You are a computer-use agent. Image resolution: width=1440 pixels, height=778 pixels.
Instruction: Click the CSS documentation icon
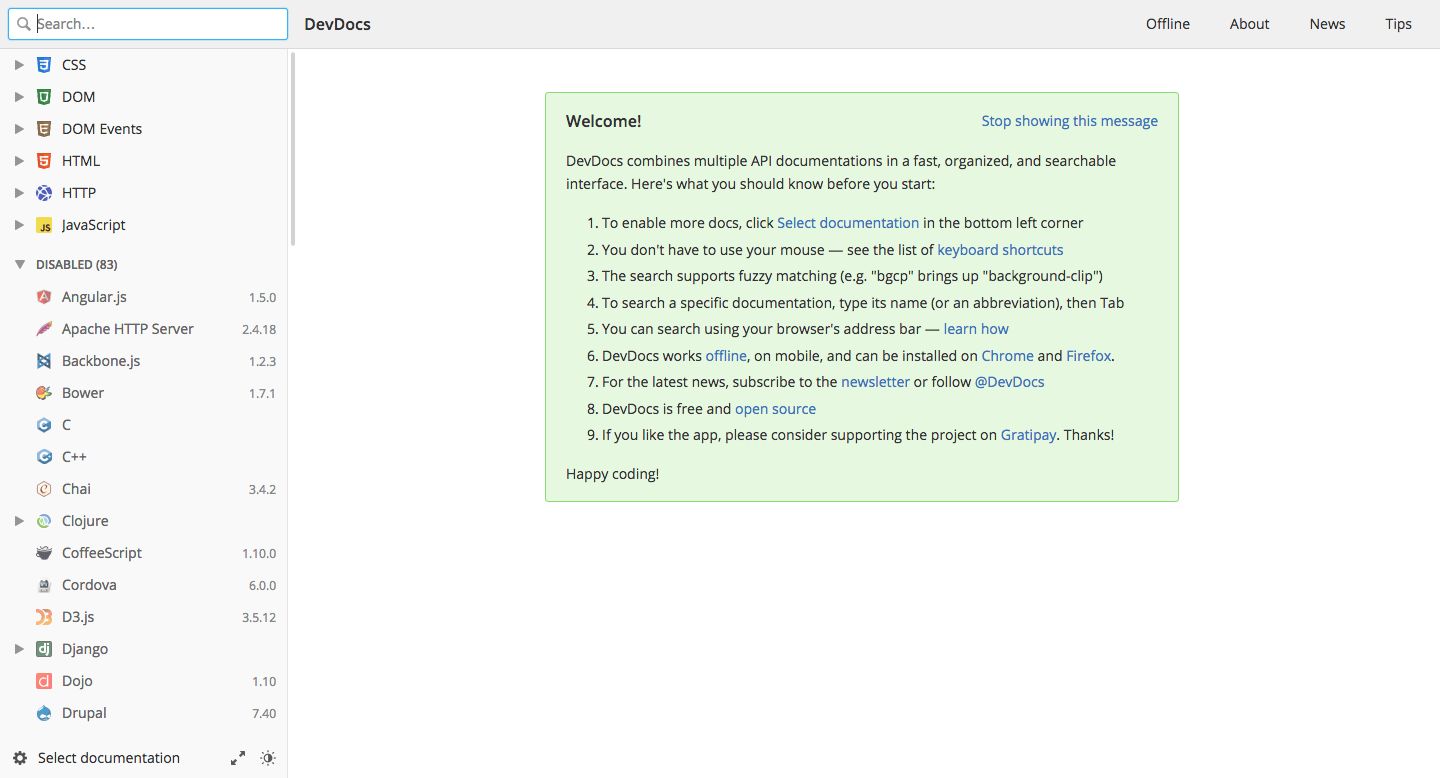(x=45, y=64)
